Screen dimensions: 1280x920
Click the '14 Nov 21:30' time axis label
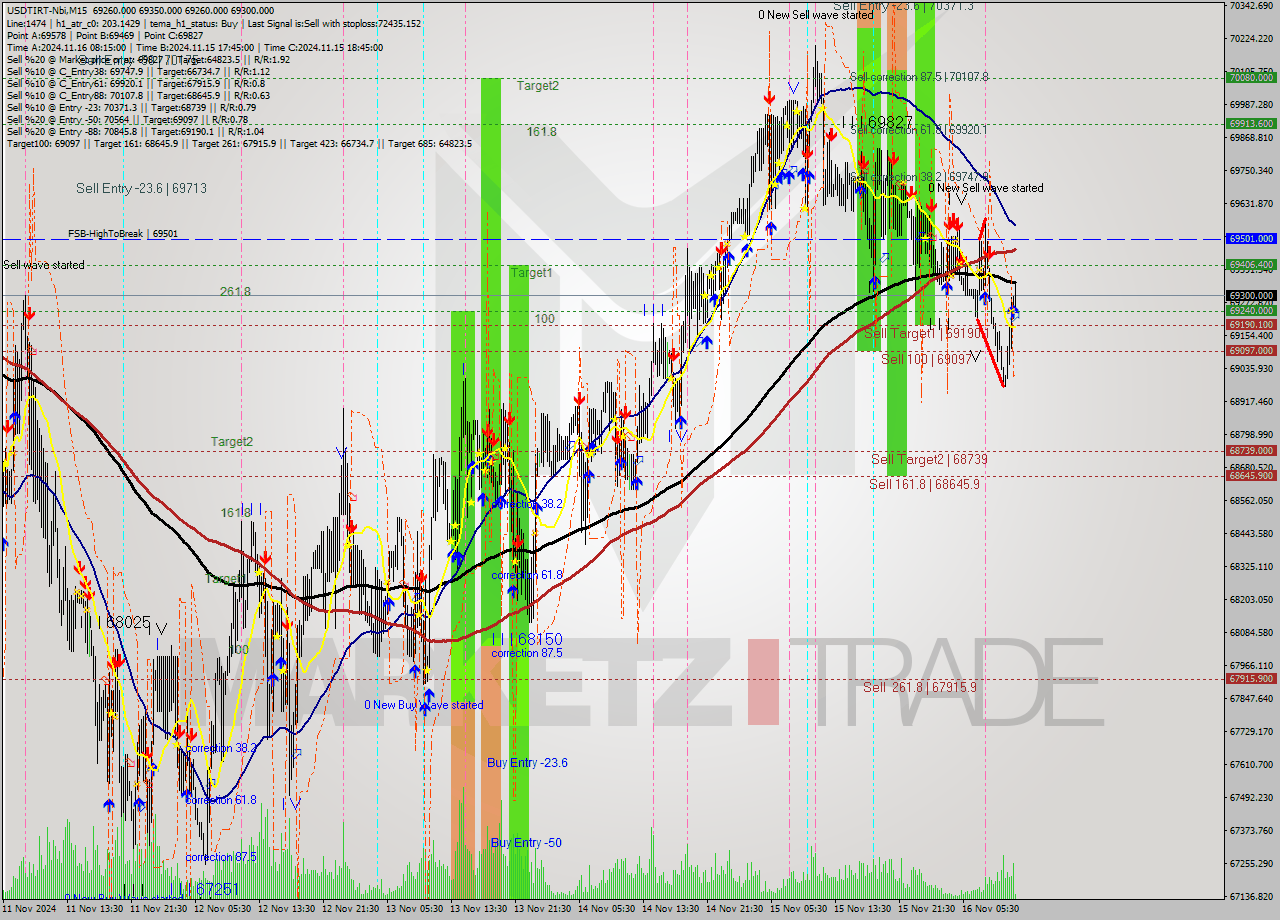point(735,909)
